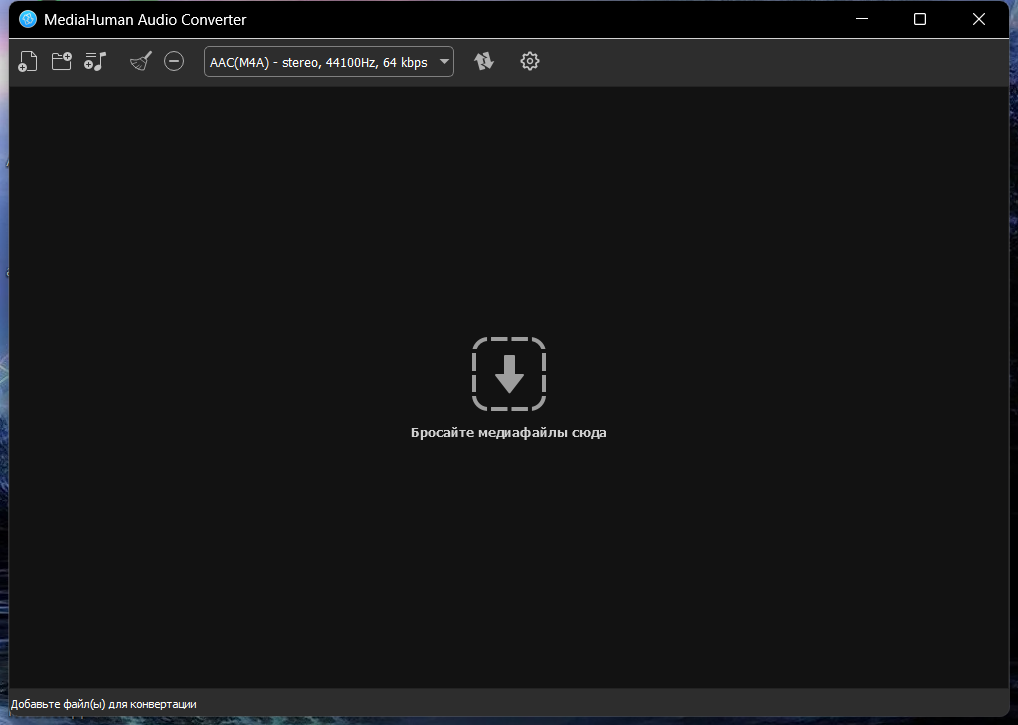
Task: Minimize the MediaHuman Audio Converter window
Action: click(862, 19)
